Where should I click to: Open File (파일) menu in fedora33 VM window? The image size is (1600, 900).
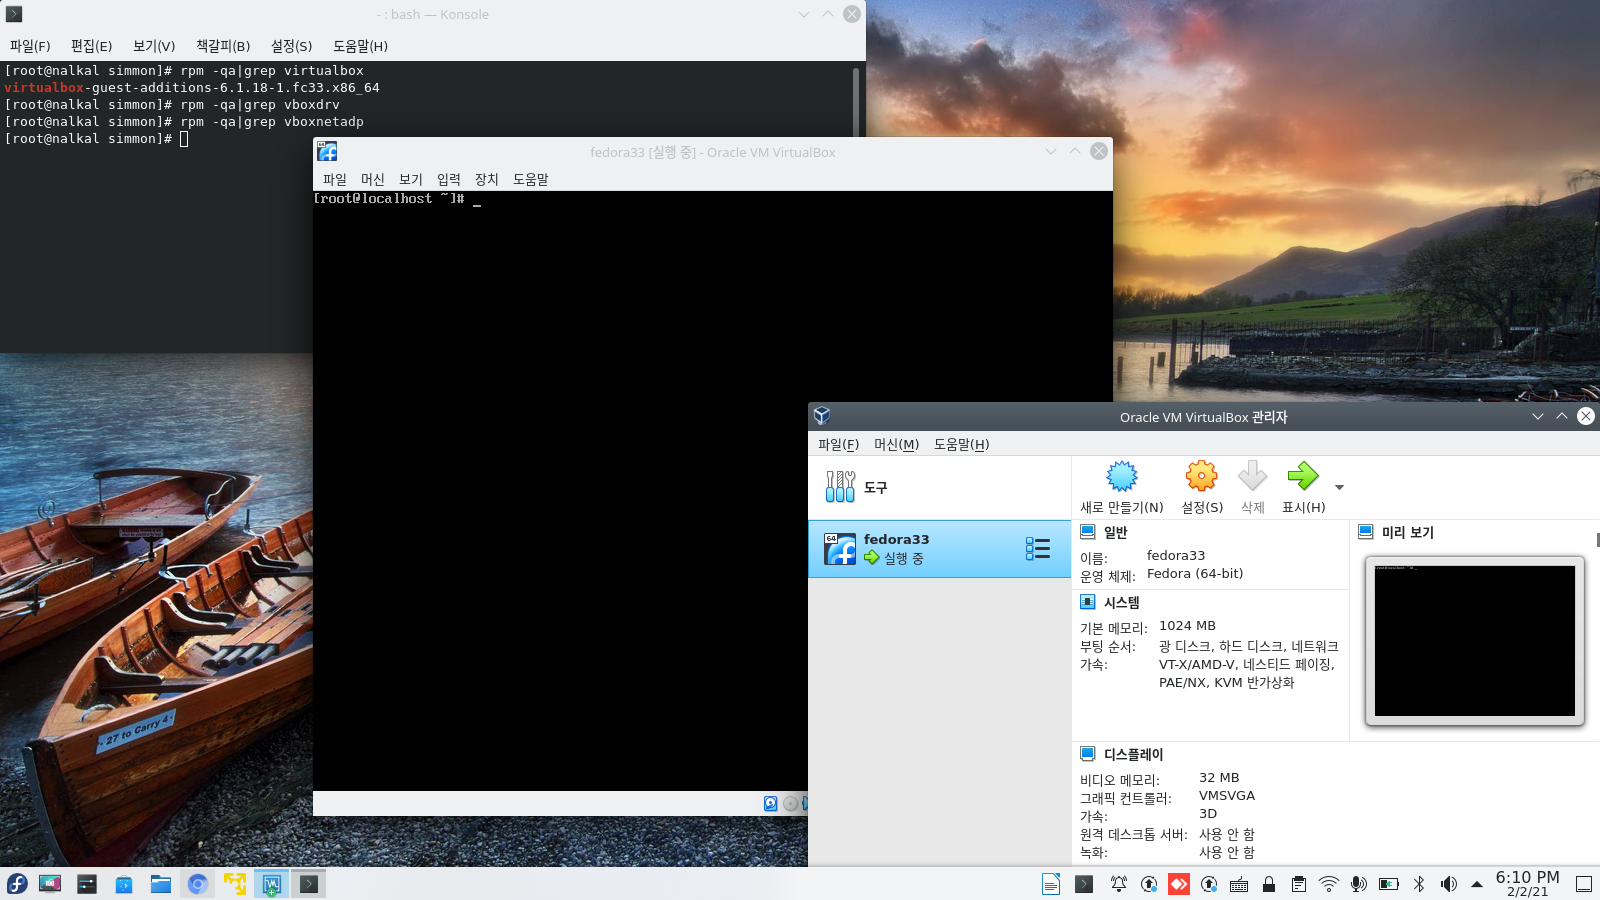click(x=335, y=179)
